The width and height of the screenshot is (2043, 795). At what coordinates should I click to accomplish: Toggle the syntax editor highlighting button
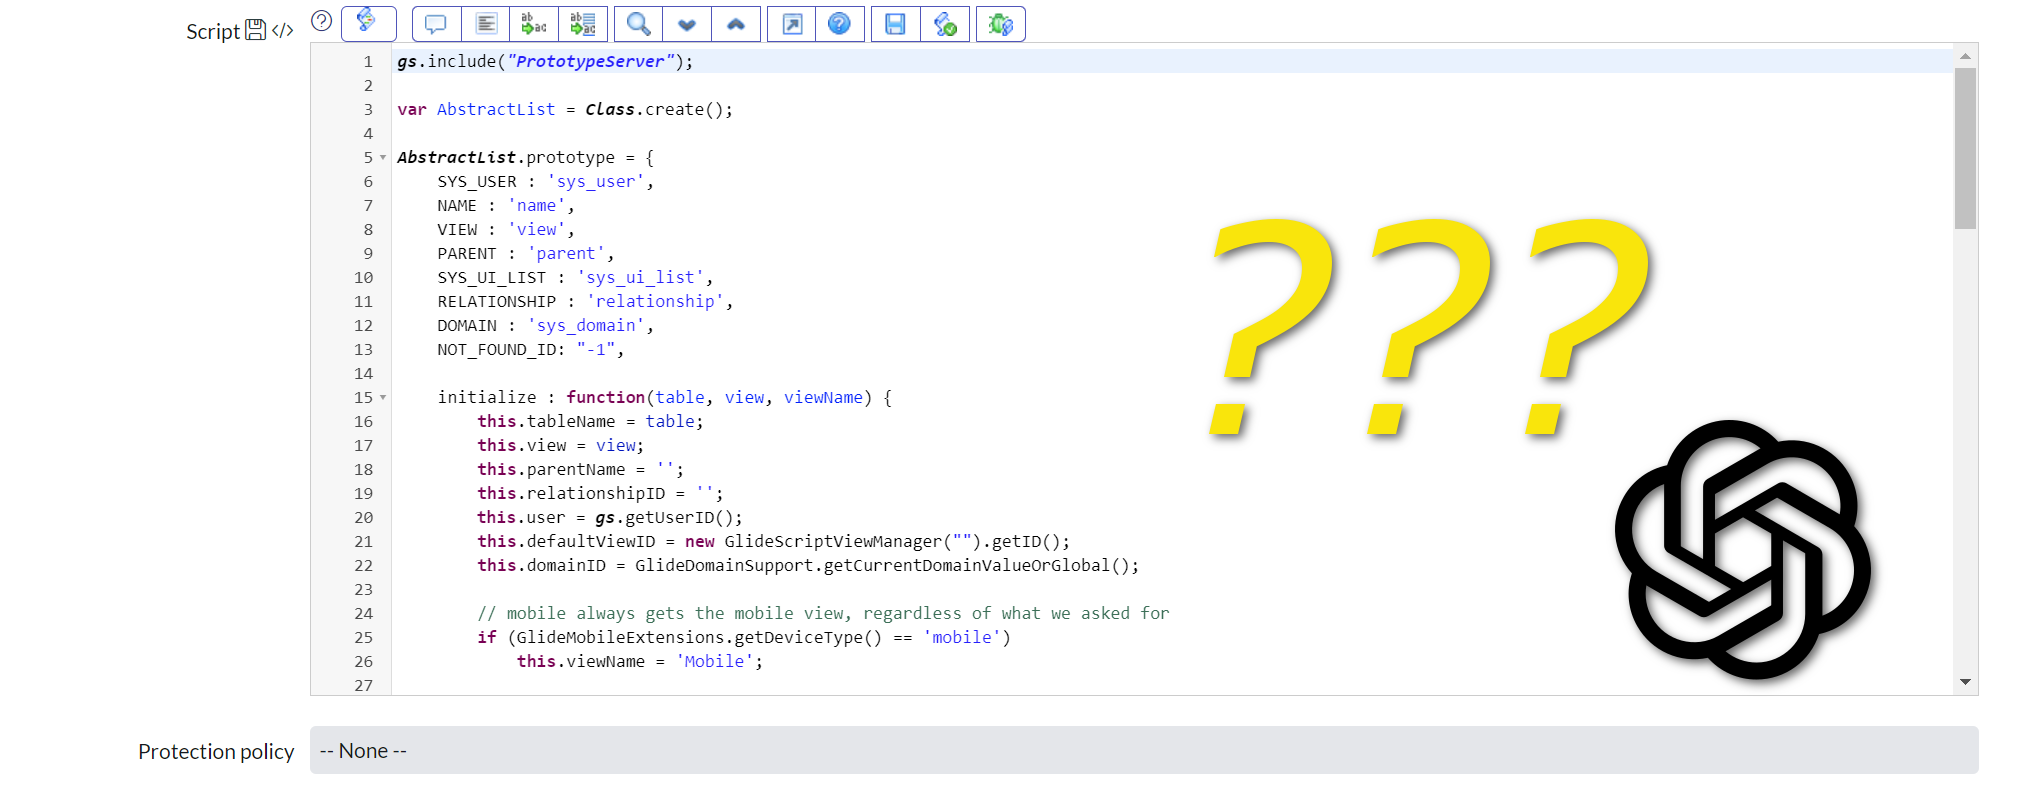(368, 23)
